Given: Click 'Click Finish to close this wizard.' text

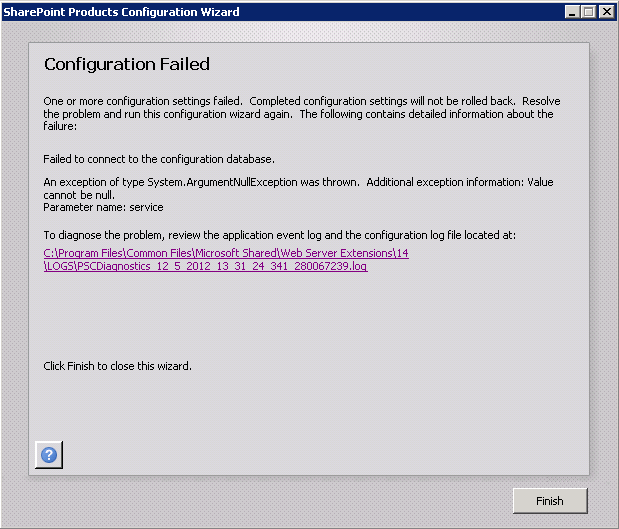Looking at the screenshot, I should pos(117,366).
